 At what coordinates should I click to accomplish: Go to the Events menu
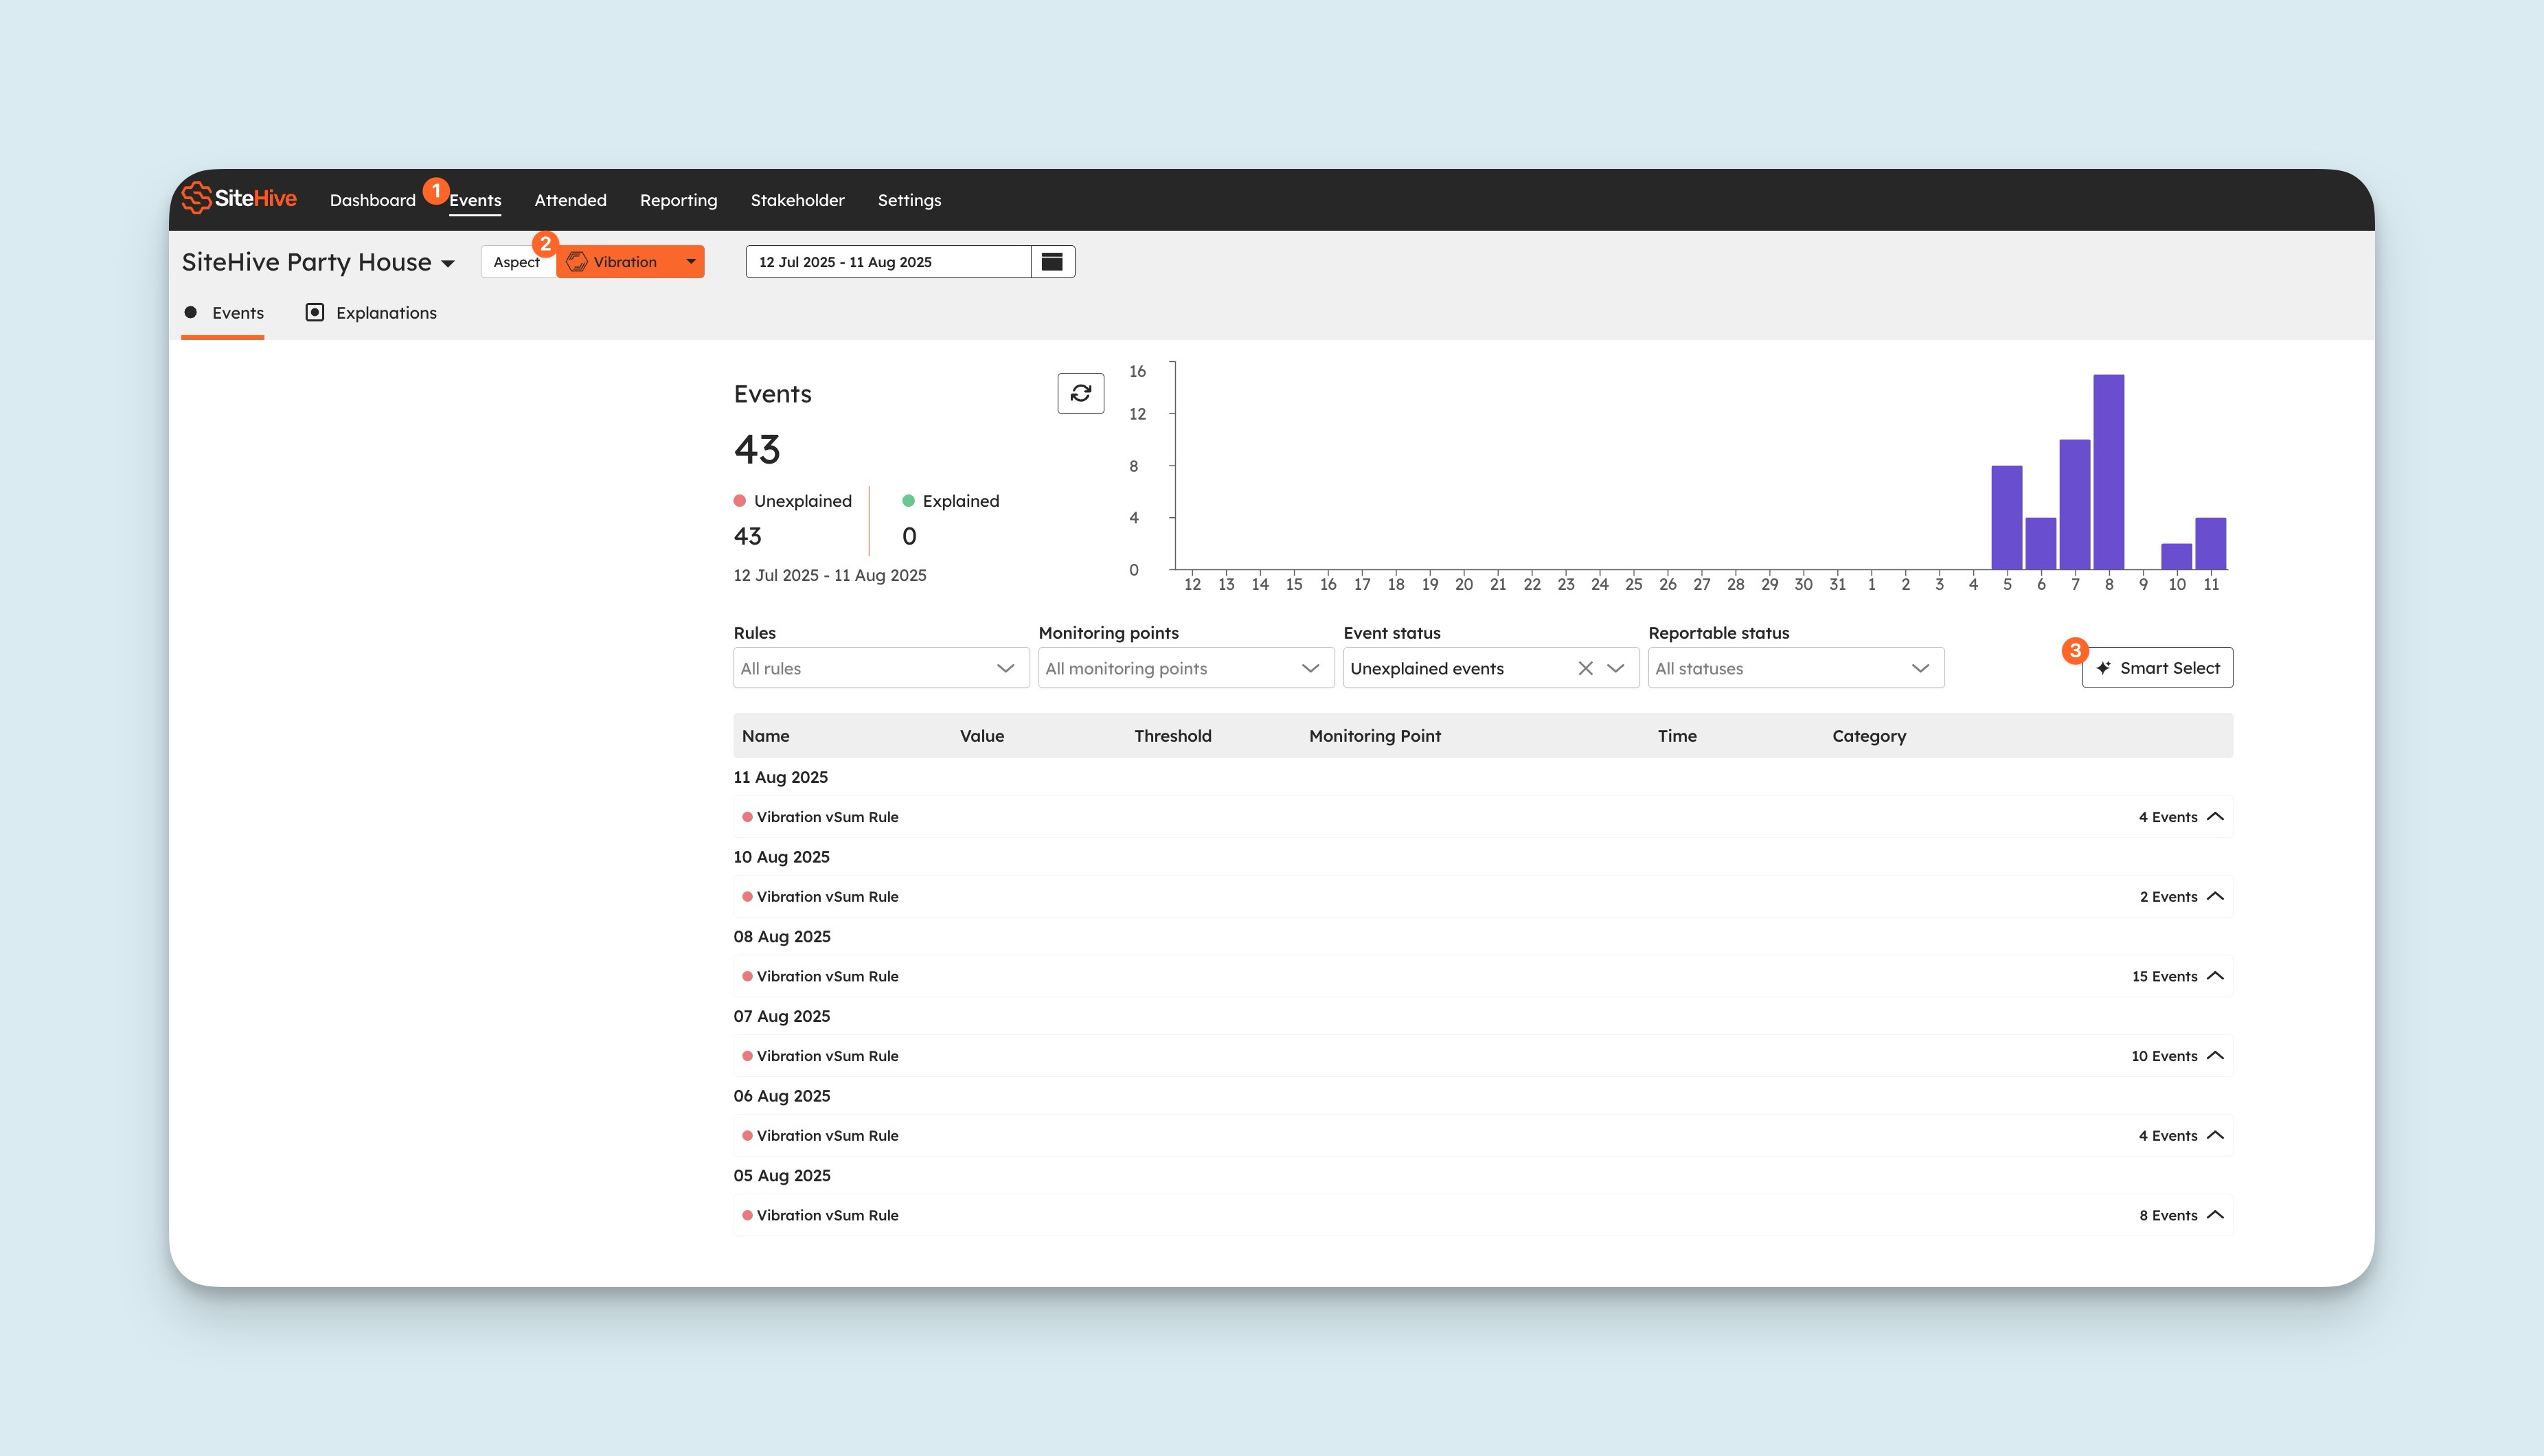[x=475, y=200]
